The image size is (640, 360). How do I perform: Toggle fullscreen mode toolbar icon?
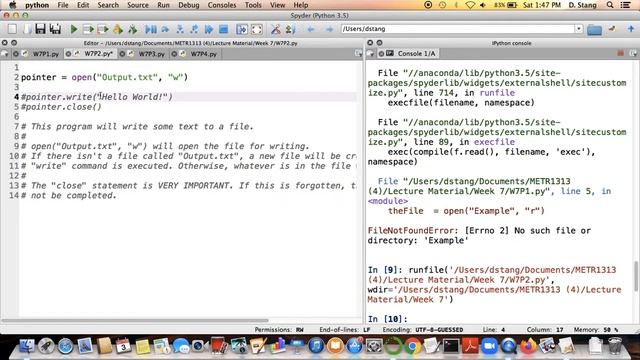(x=257, y=29)
